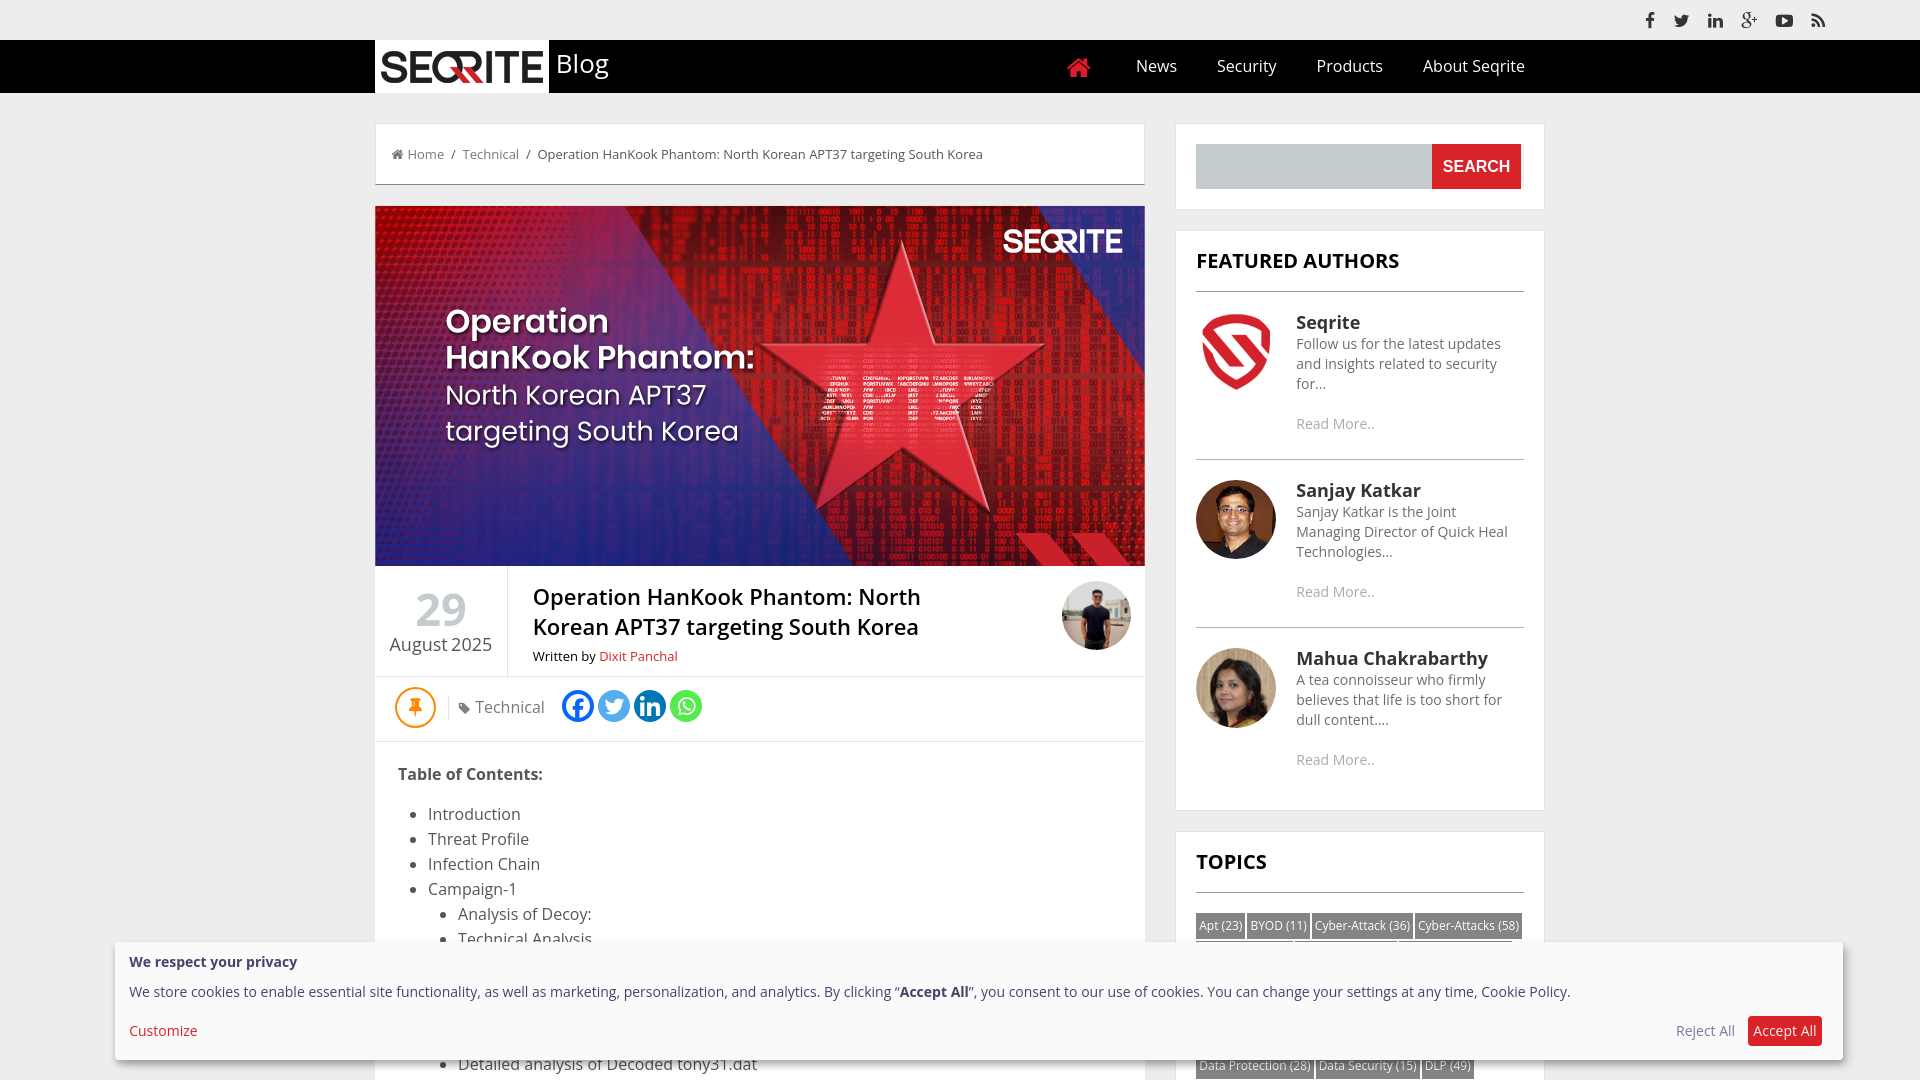Open Seqrite featured author name
Screen dimensions: 1920x1080
tap(1328, 322)
